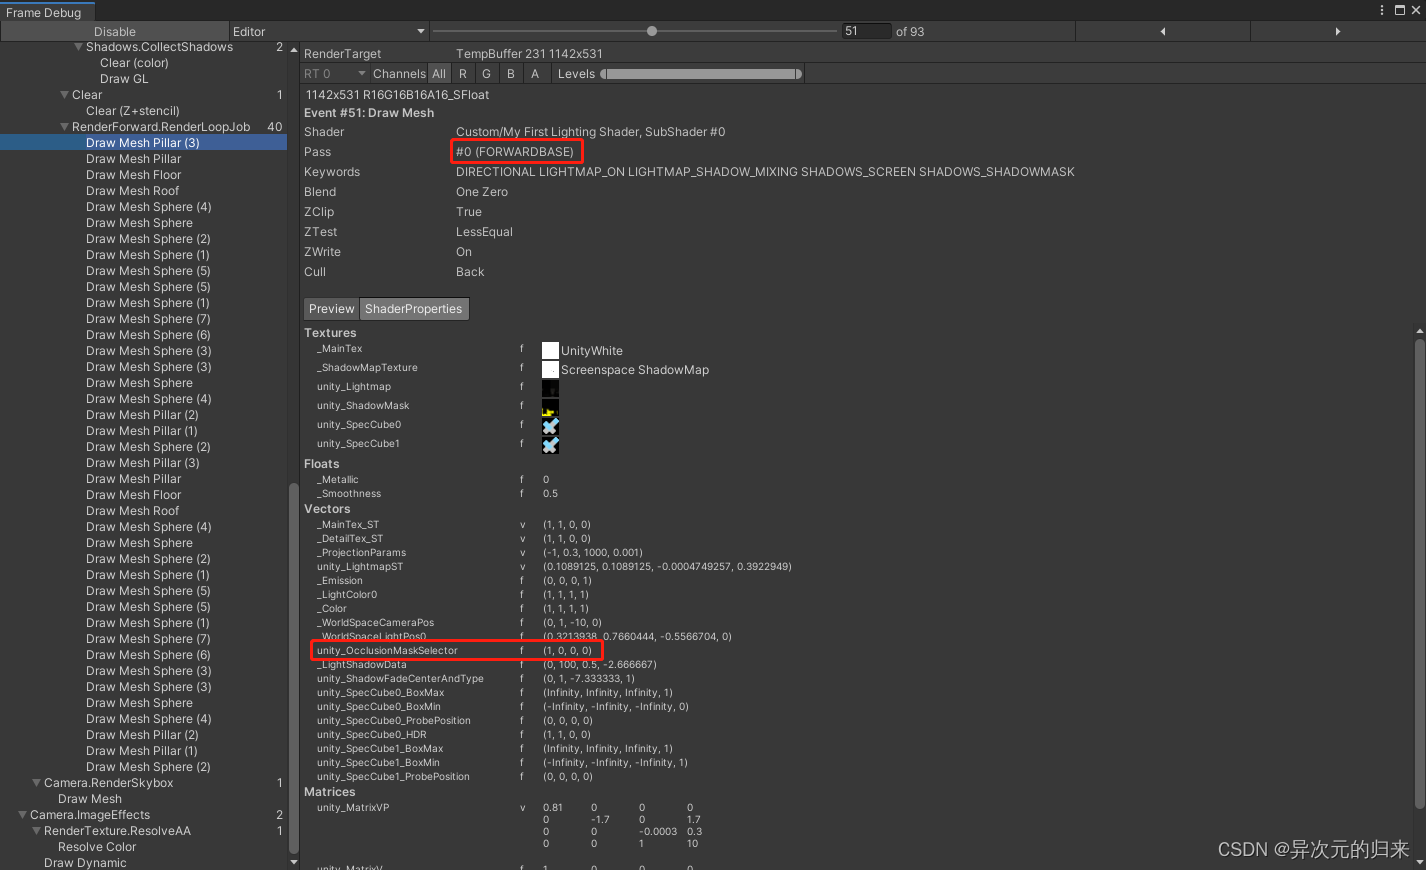The height and width of the screenshot is (870, 1426).
Task: Click the unity_SpecCube0_HDR property
Action: point(453,735)
